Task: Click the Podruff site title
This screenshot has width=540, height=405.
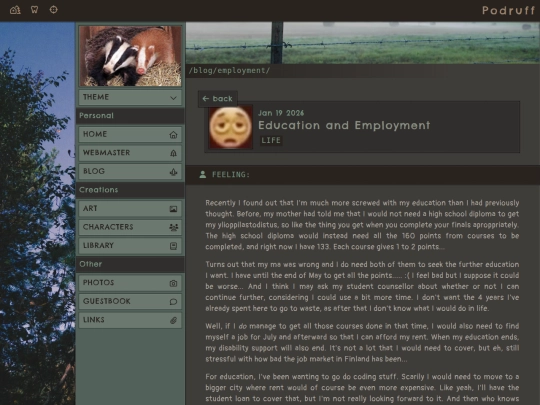Action: click(508, 10)
